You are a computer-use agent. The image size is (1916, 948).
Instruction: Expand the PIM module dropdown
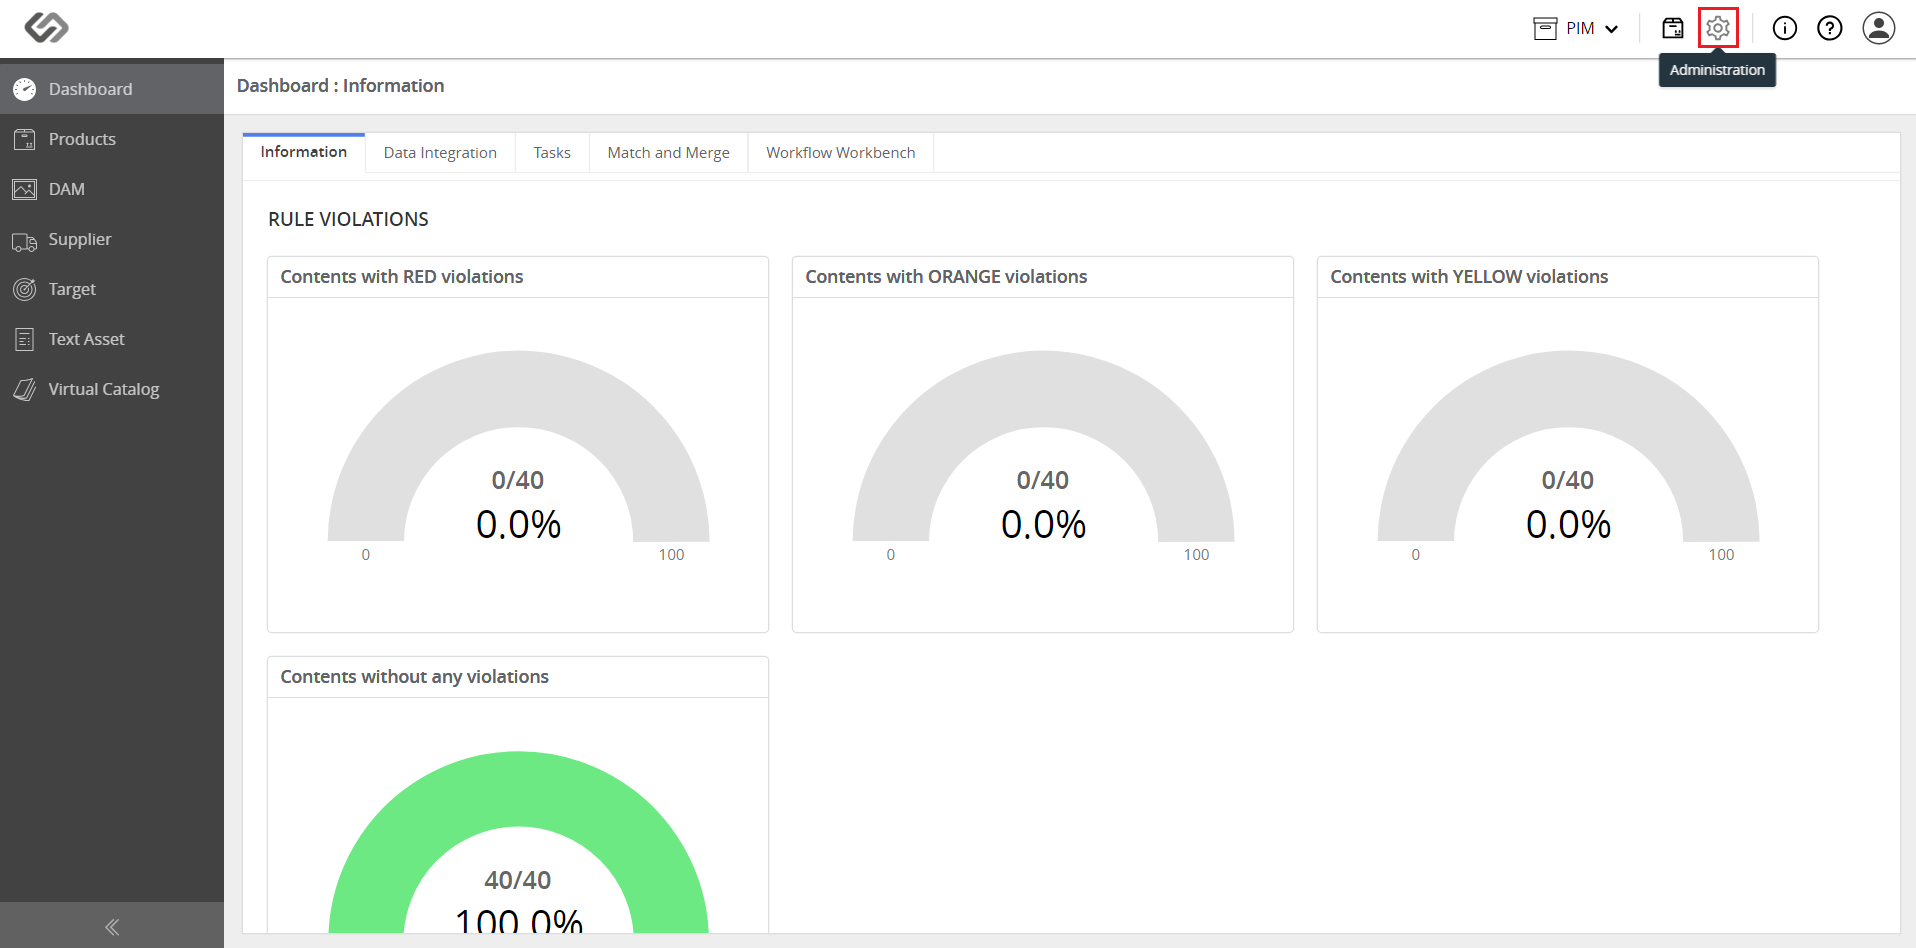[1576, 28]
